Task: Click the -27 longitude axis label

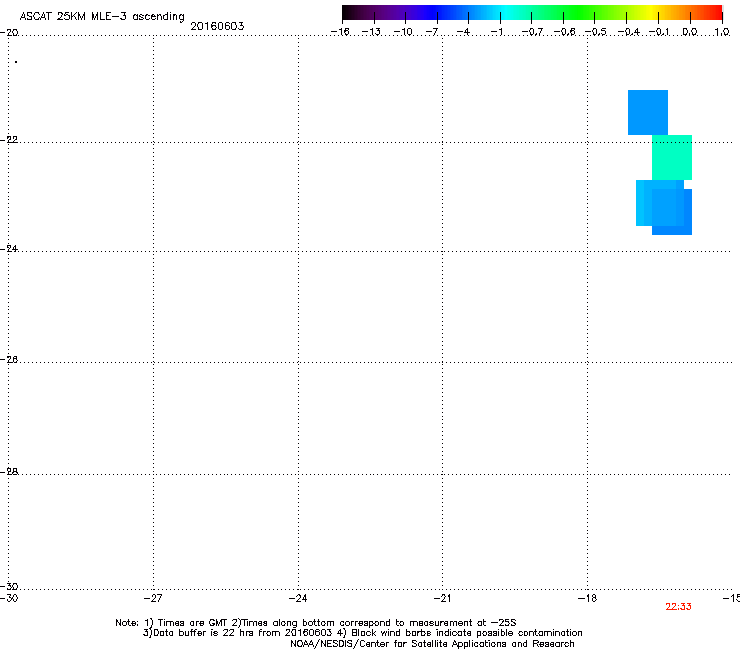Action: [x=153, y=599]
